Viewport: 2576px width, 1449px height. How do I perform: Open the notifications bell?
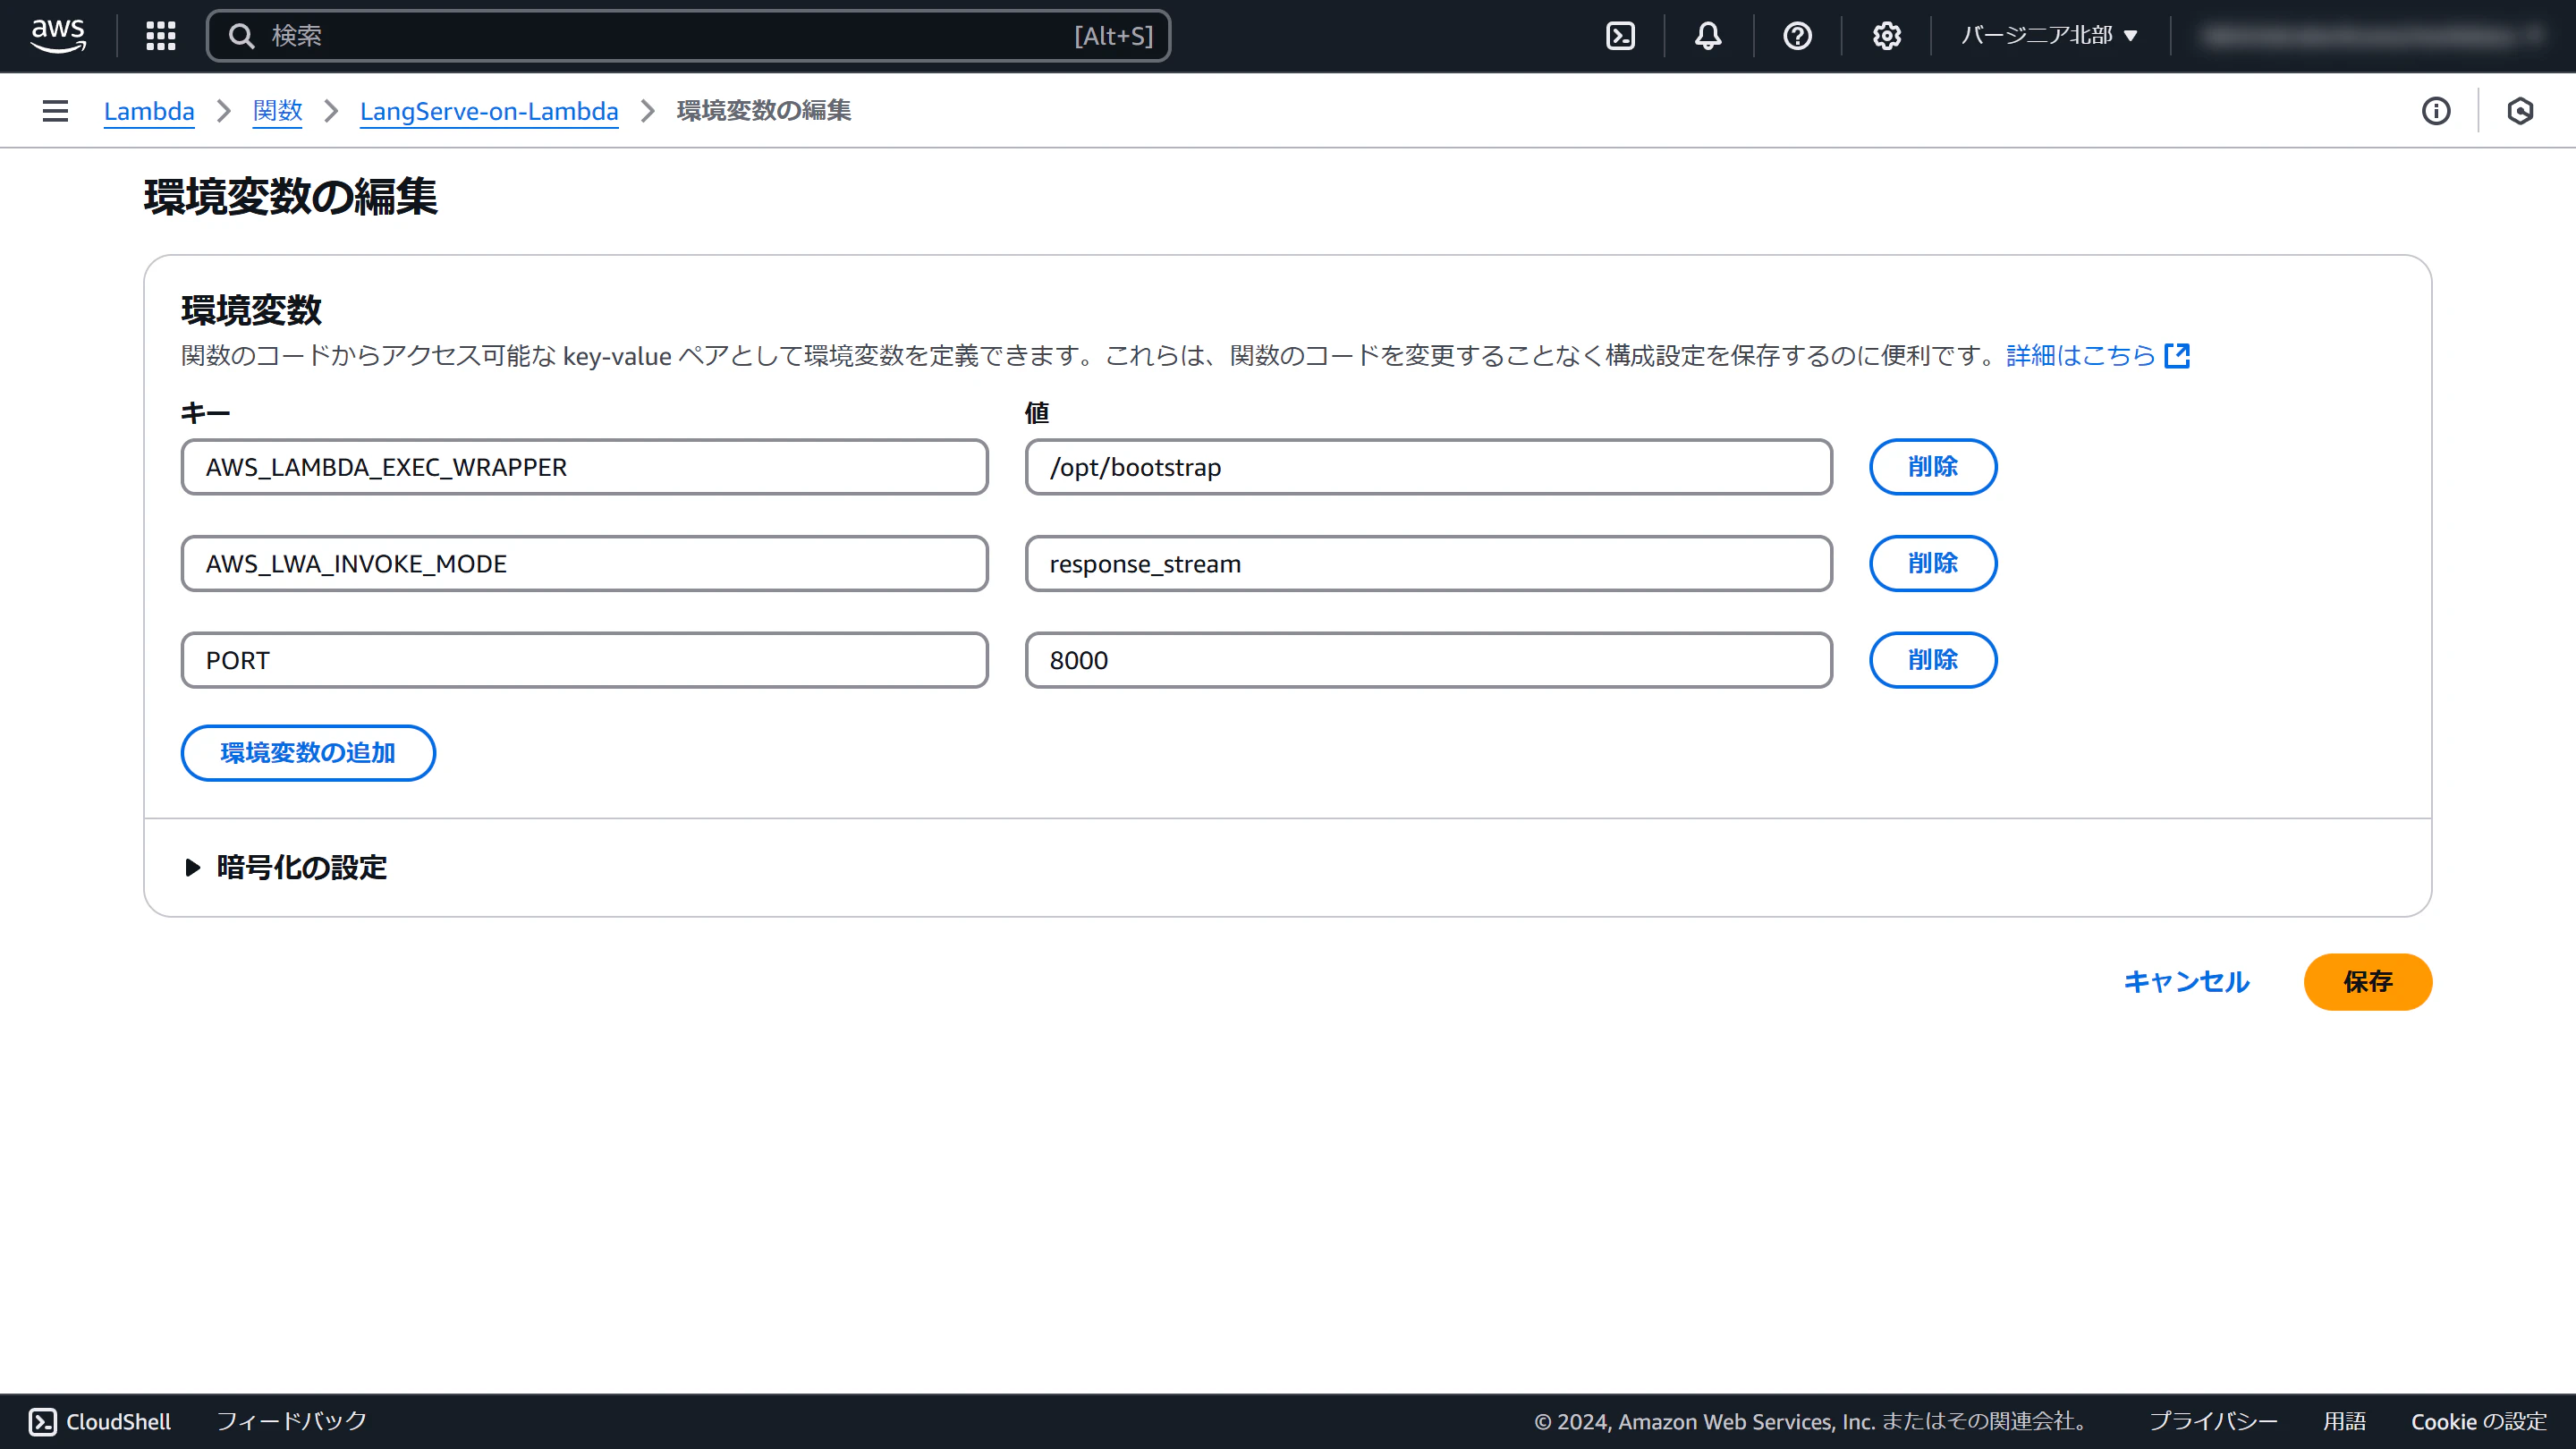[1708, 36]
